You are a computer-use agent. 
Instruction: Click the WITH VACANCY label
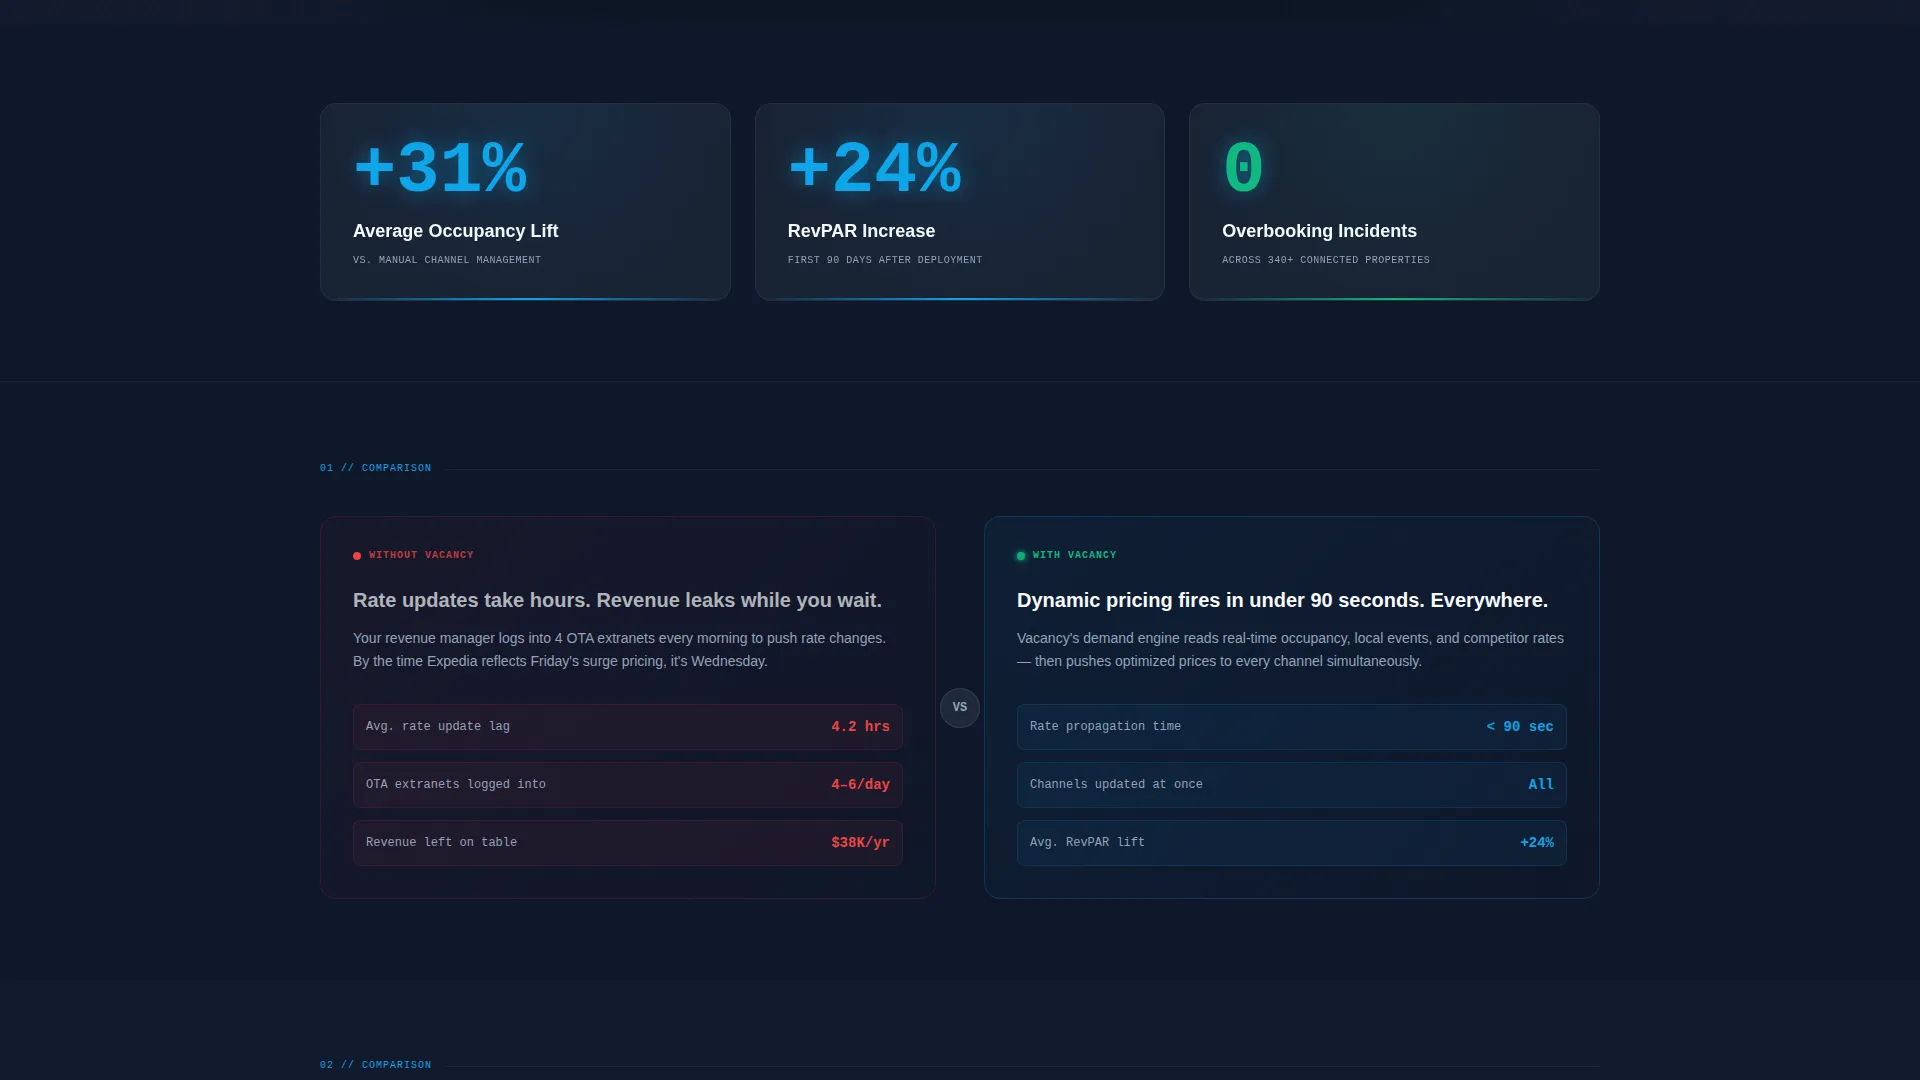[1074, 555]
